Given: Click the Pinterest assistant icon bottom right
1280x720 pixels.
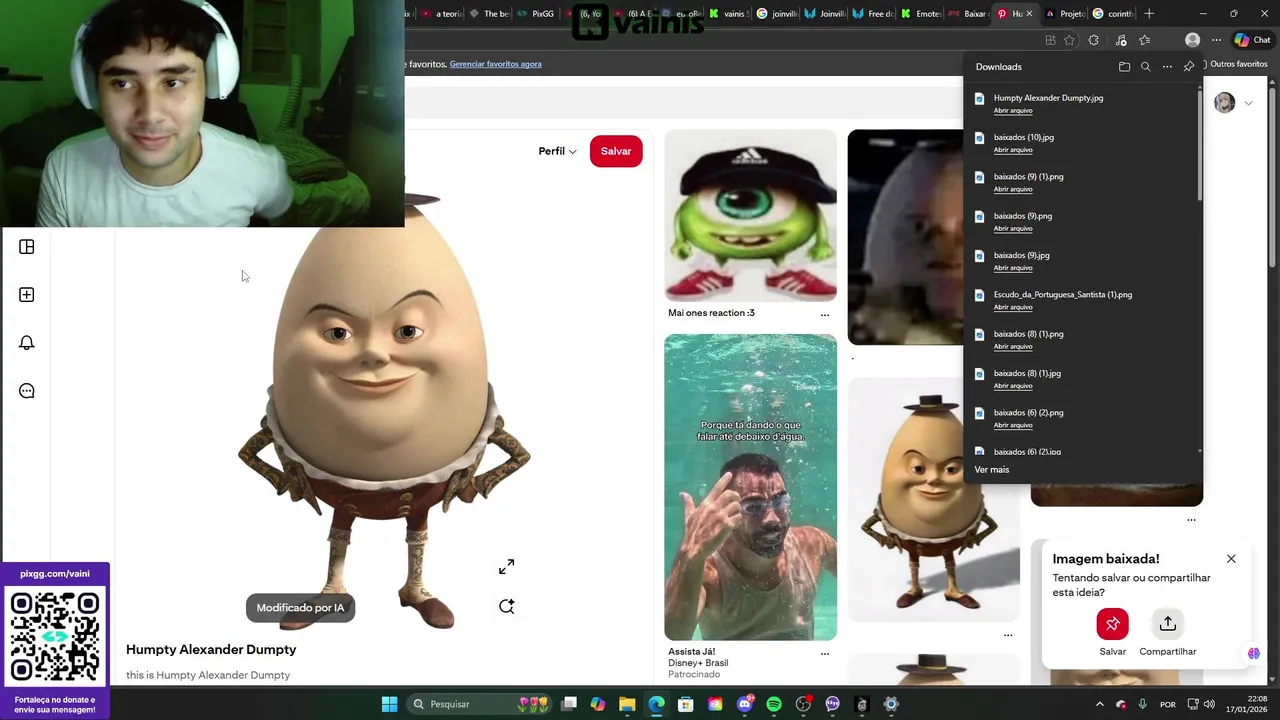Looking at the screenshot, I should coord(1254,653).
